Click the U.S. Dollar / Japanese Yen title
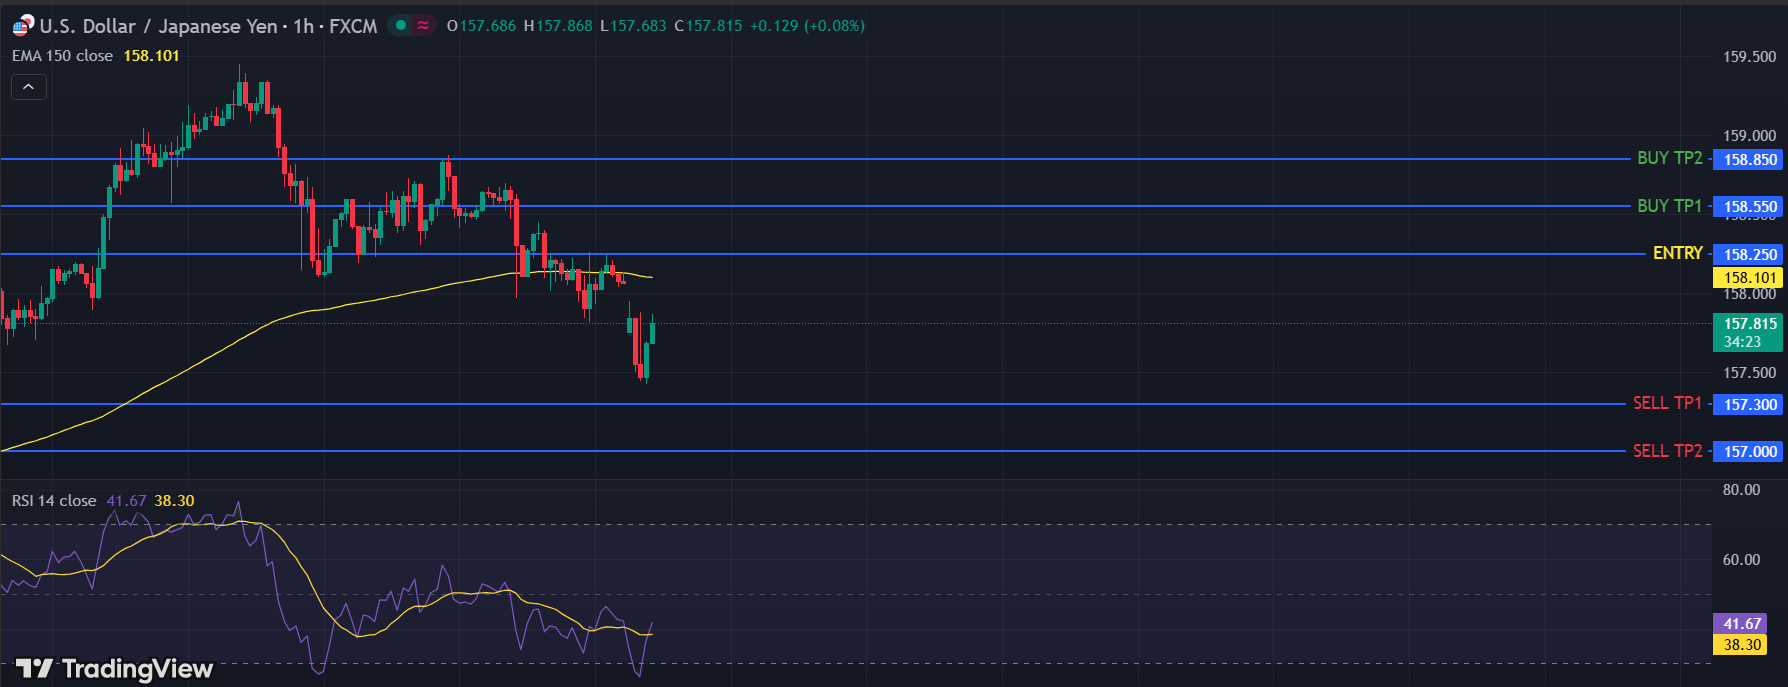Viewport: 1788px width, 687px height. (158, 26)
